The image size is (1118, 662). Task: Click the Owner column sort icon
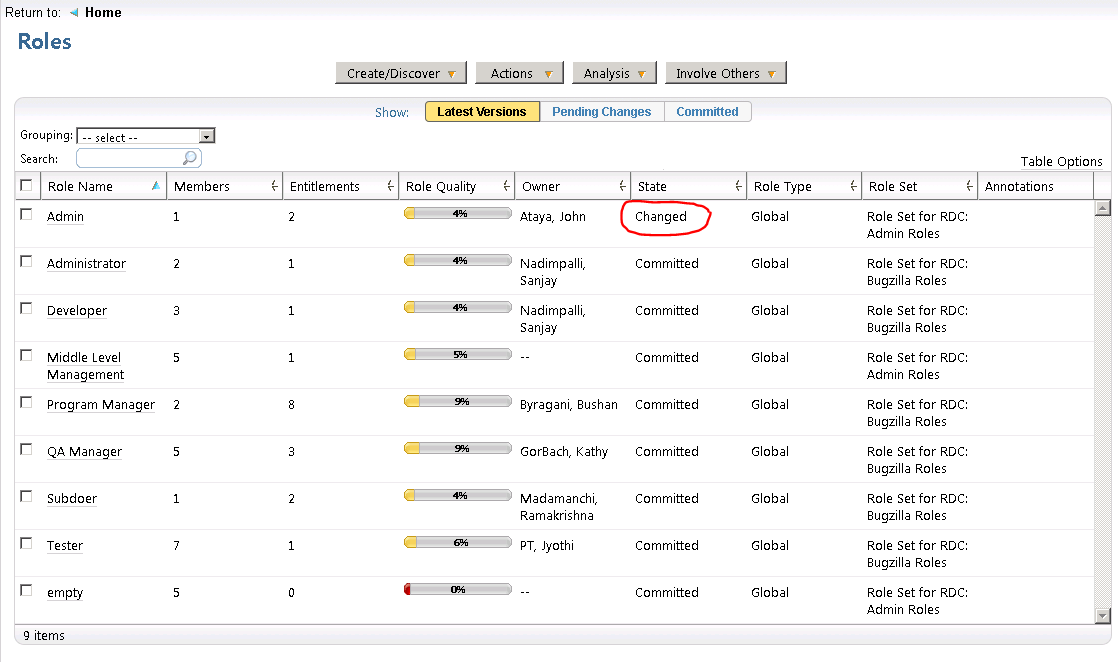coord(622,187)
